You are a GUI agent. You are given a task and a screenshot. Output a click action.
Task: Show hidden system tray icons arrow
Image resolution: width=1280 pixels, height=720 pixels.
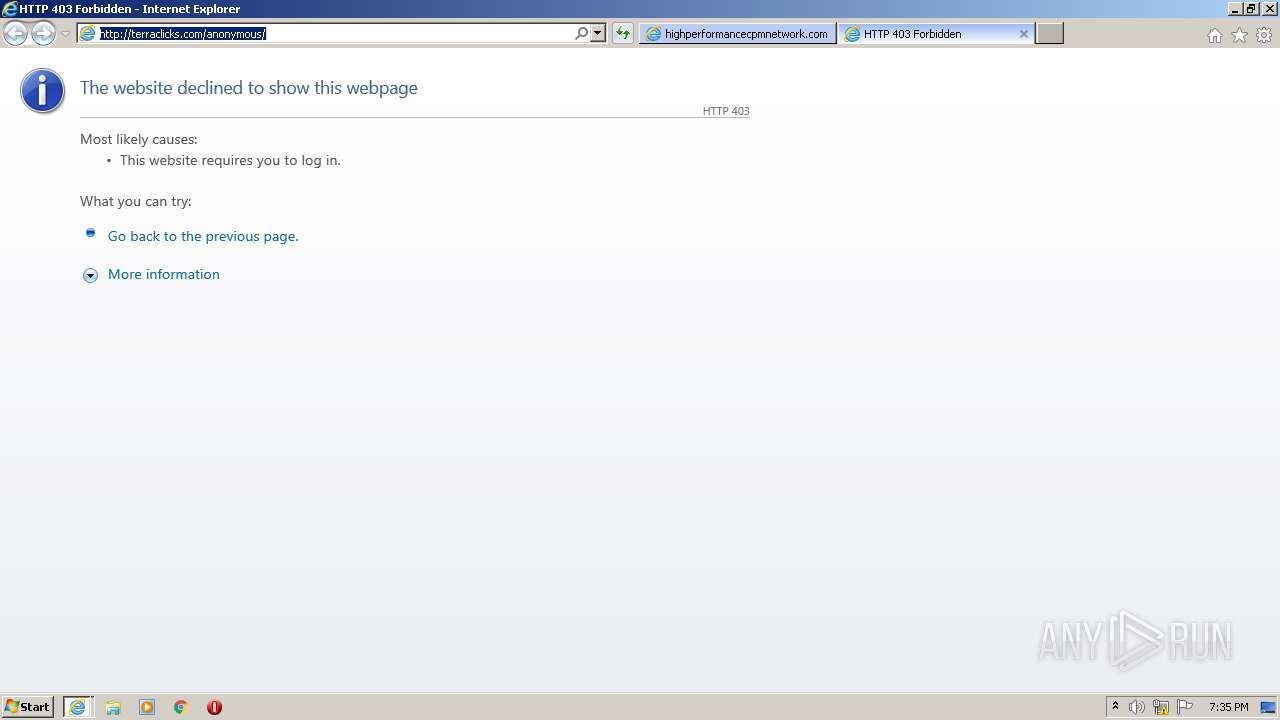(1115, 707)
